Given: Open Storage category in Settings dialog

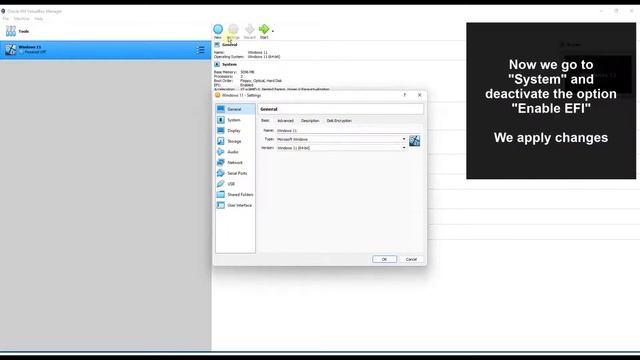Looking at the screenshot, I should tap(235, 141).
